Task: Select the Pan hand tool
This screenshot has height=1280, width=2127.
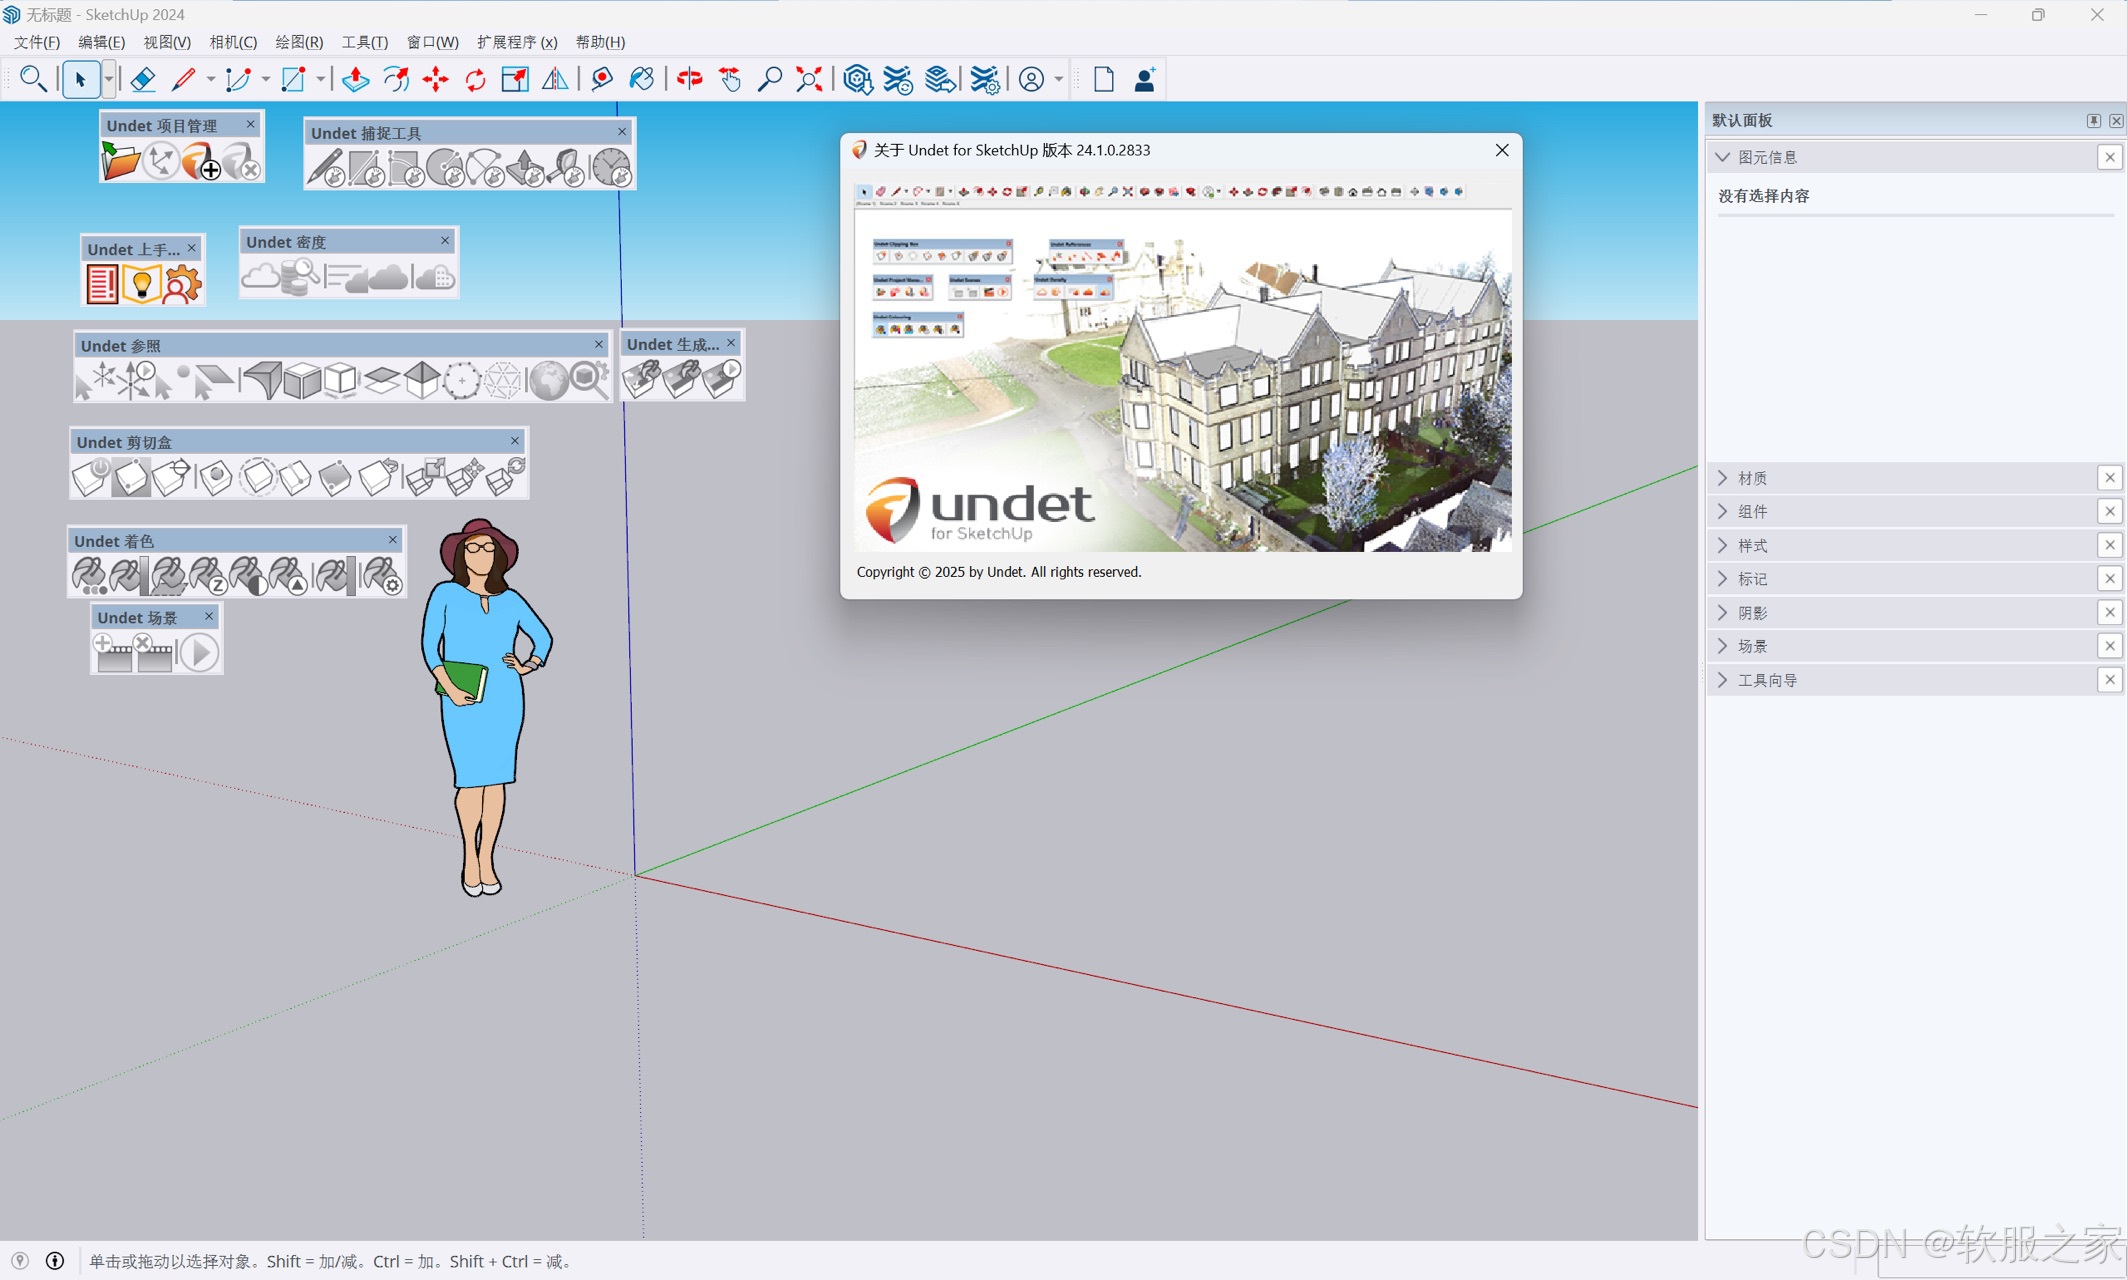Action: 730,79
